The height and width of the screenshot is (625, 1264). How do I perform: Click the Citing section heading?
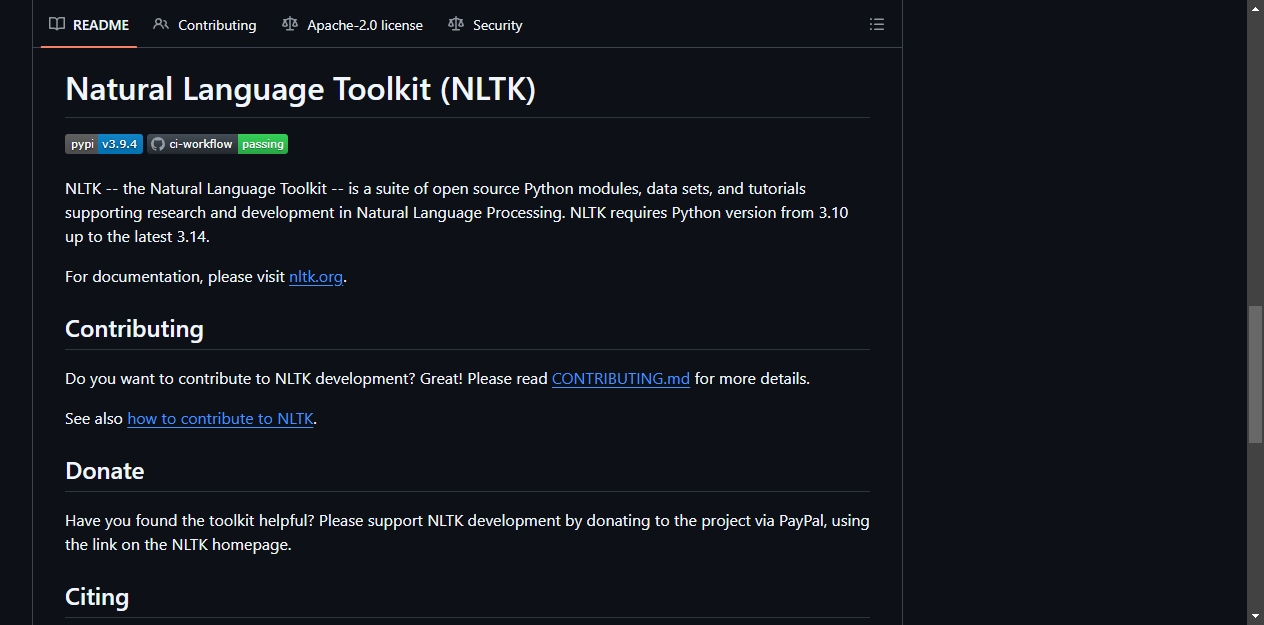click(x=97, y=597)
